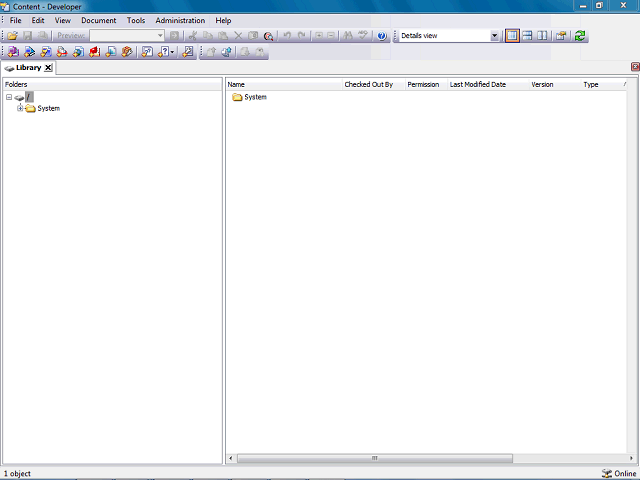
Task: Click the Save All stacked disks icon
Action: pyautogui.click(x=42, y=36)
